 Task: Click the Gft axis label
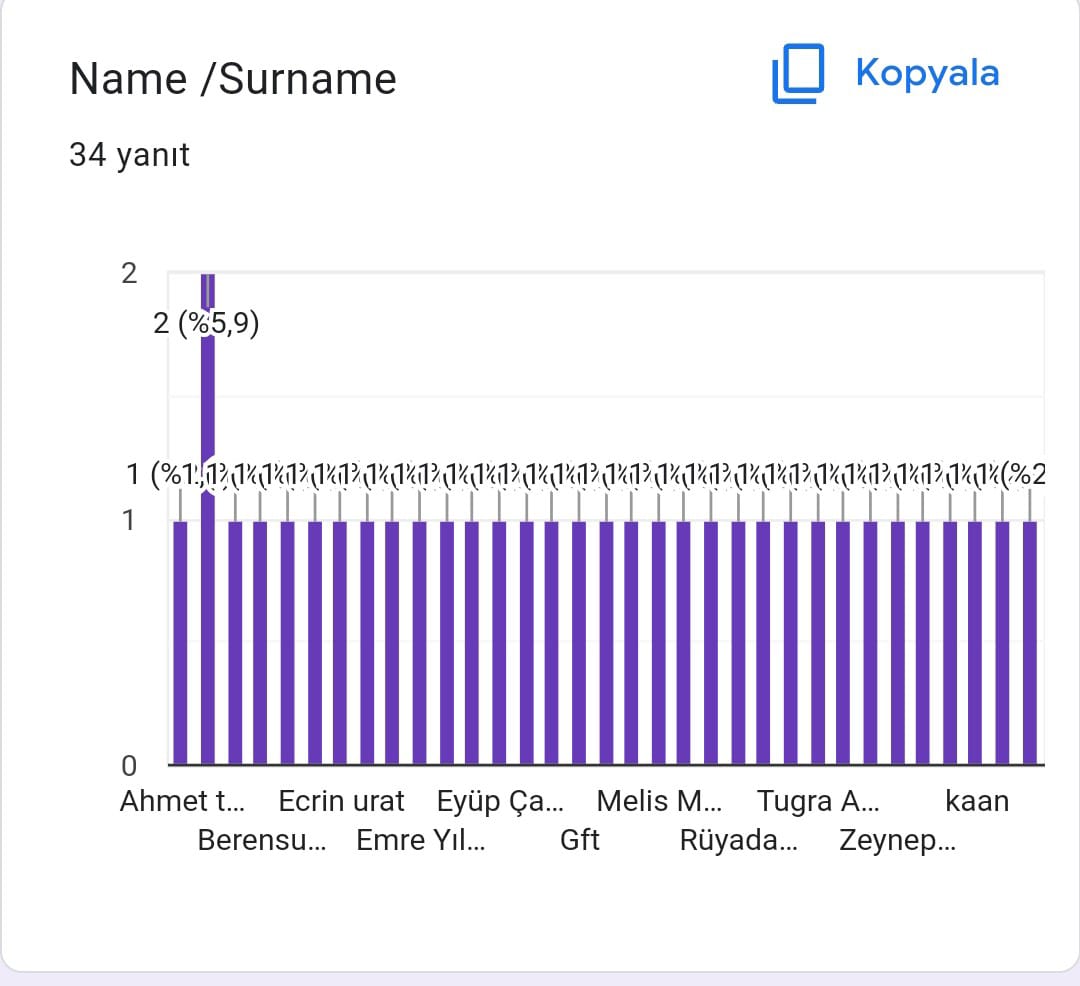point(579,840)
